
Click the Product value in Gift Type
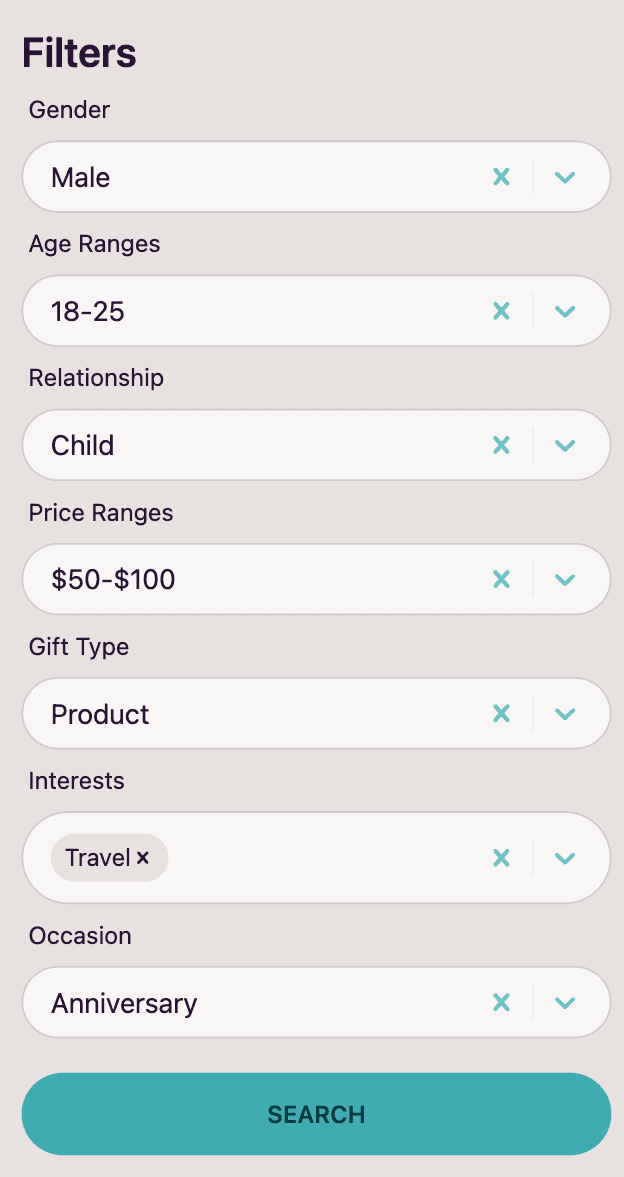tap(100, 714)
